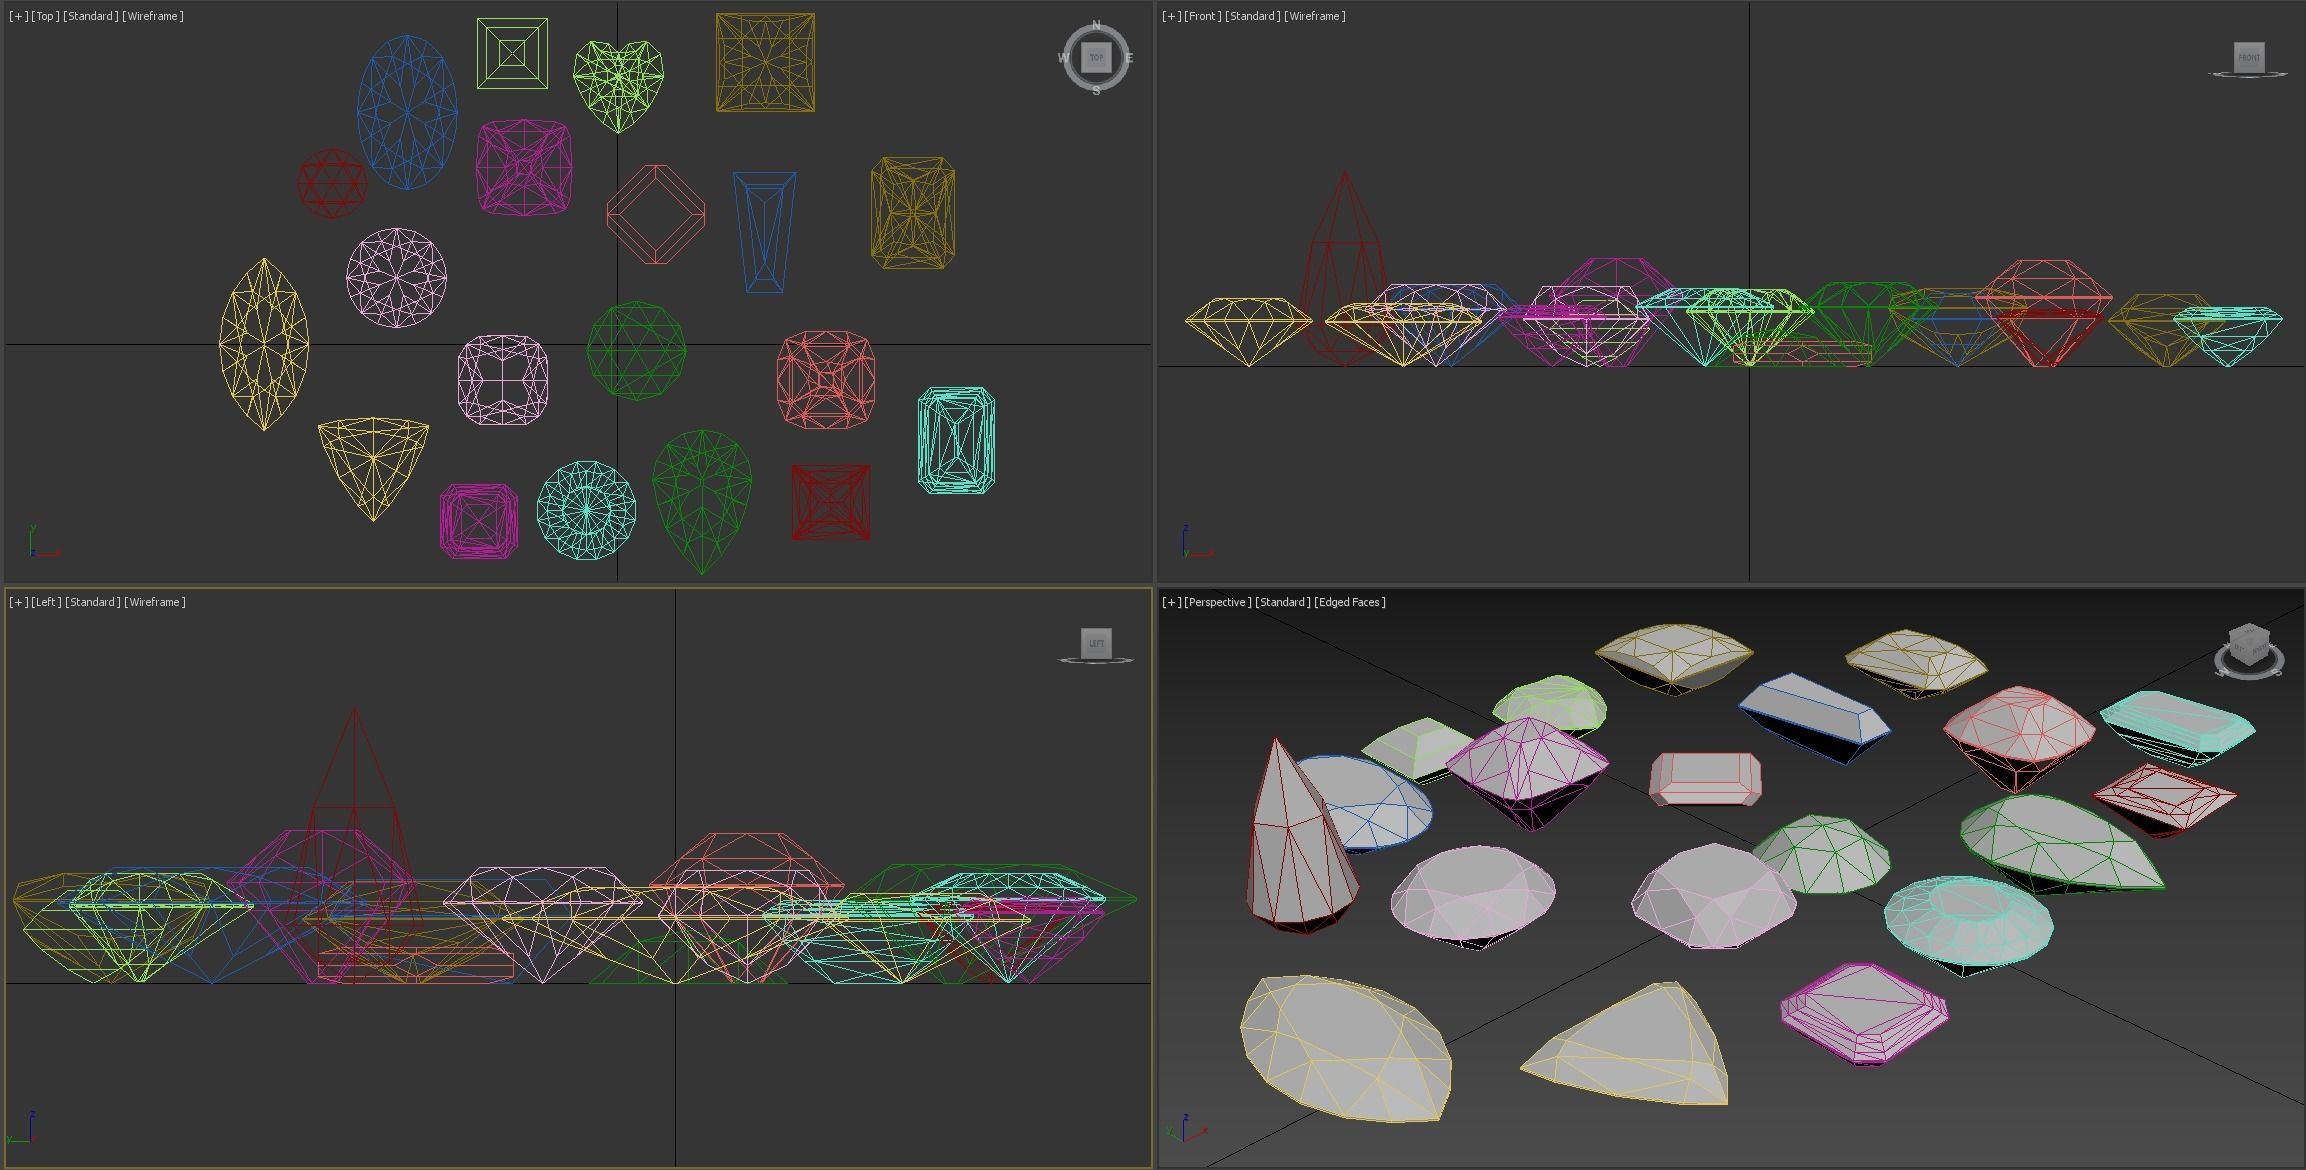This screenshot has width=2306, height=1170.
Task: Click the ViewCube in the Front viewport
Action: 2248,57
